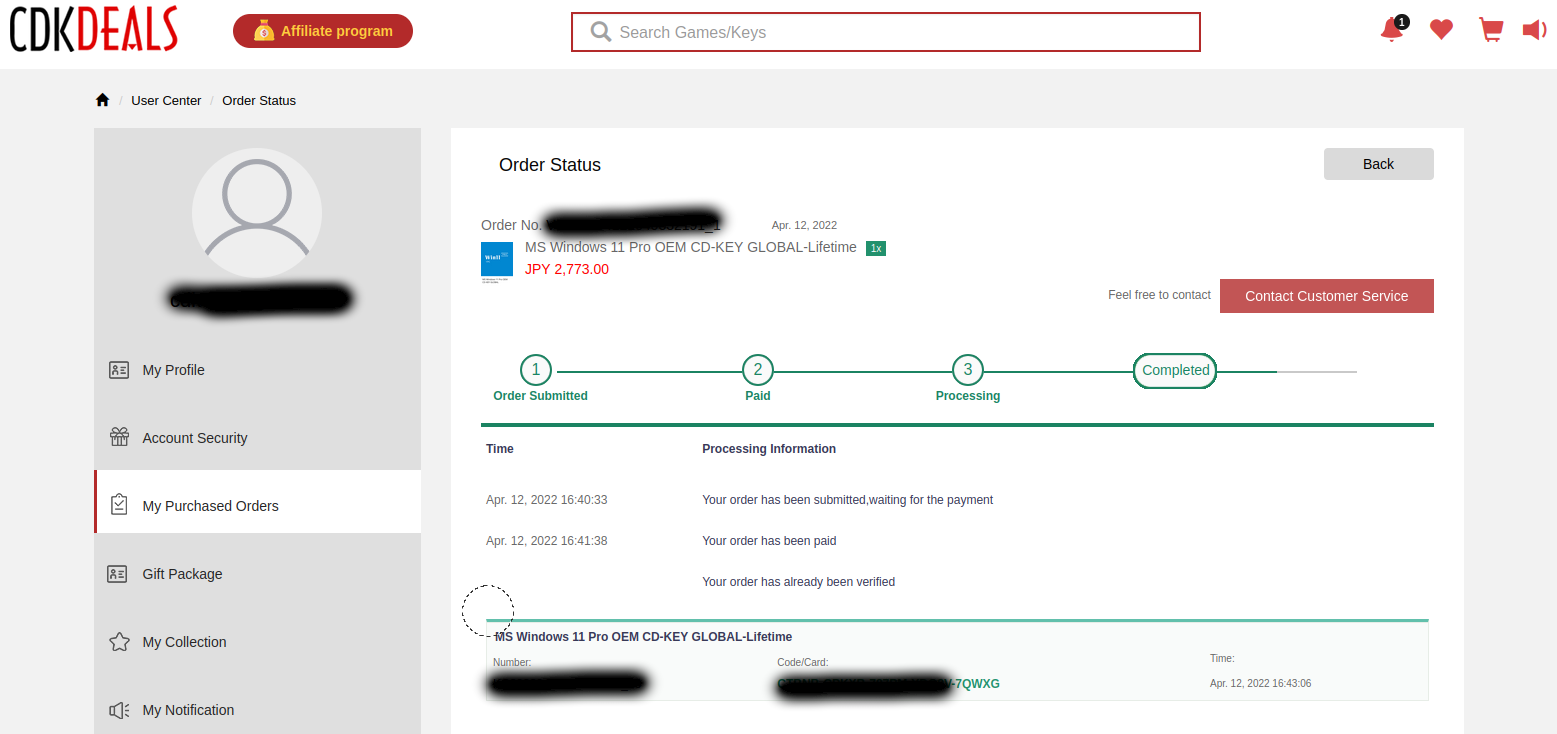1557x734 pixels.
Task: Open the notifications bell icon
Action: pyautogui.click(x=1392, y=30)
